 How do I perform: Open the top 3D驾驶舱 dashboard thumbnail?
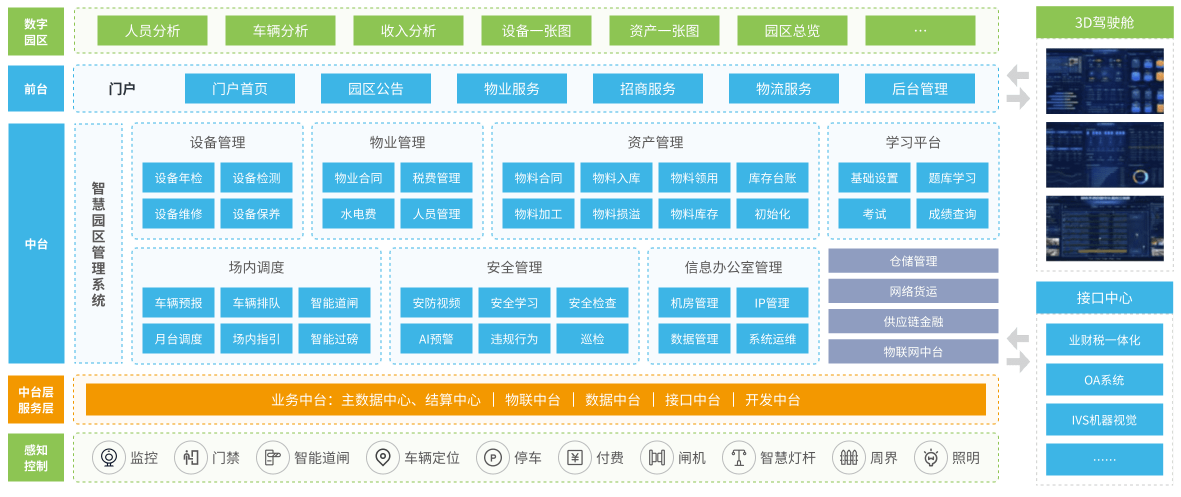coord(1105,77)
